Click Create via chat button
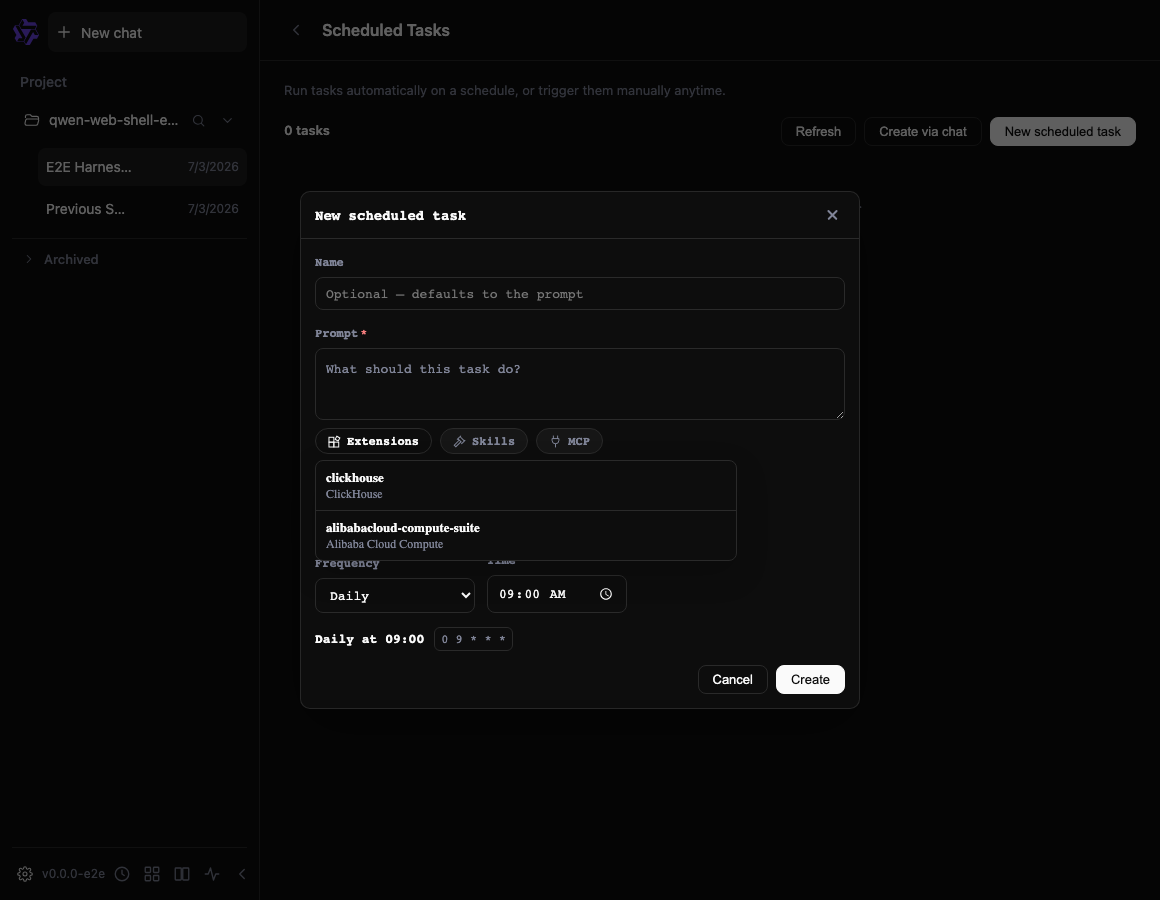Screen dimensions: 1160x900 pyautogui.click(x=923, y=132)
